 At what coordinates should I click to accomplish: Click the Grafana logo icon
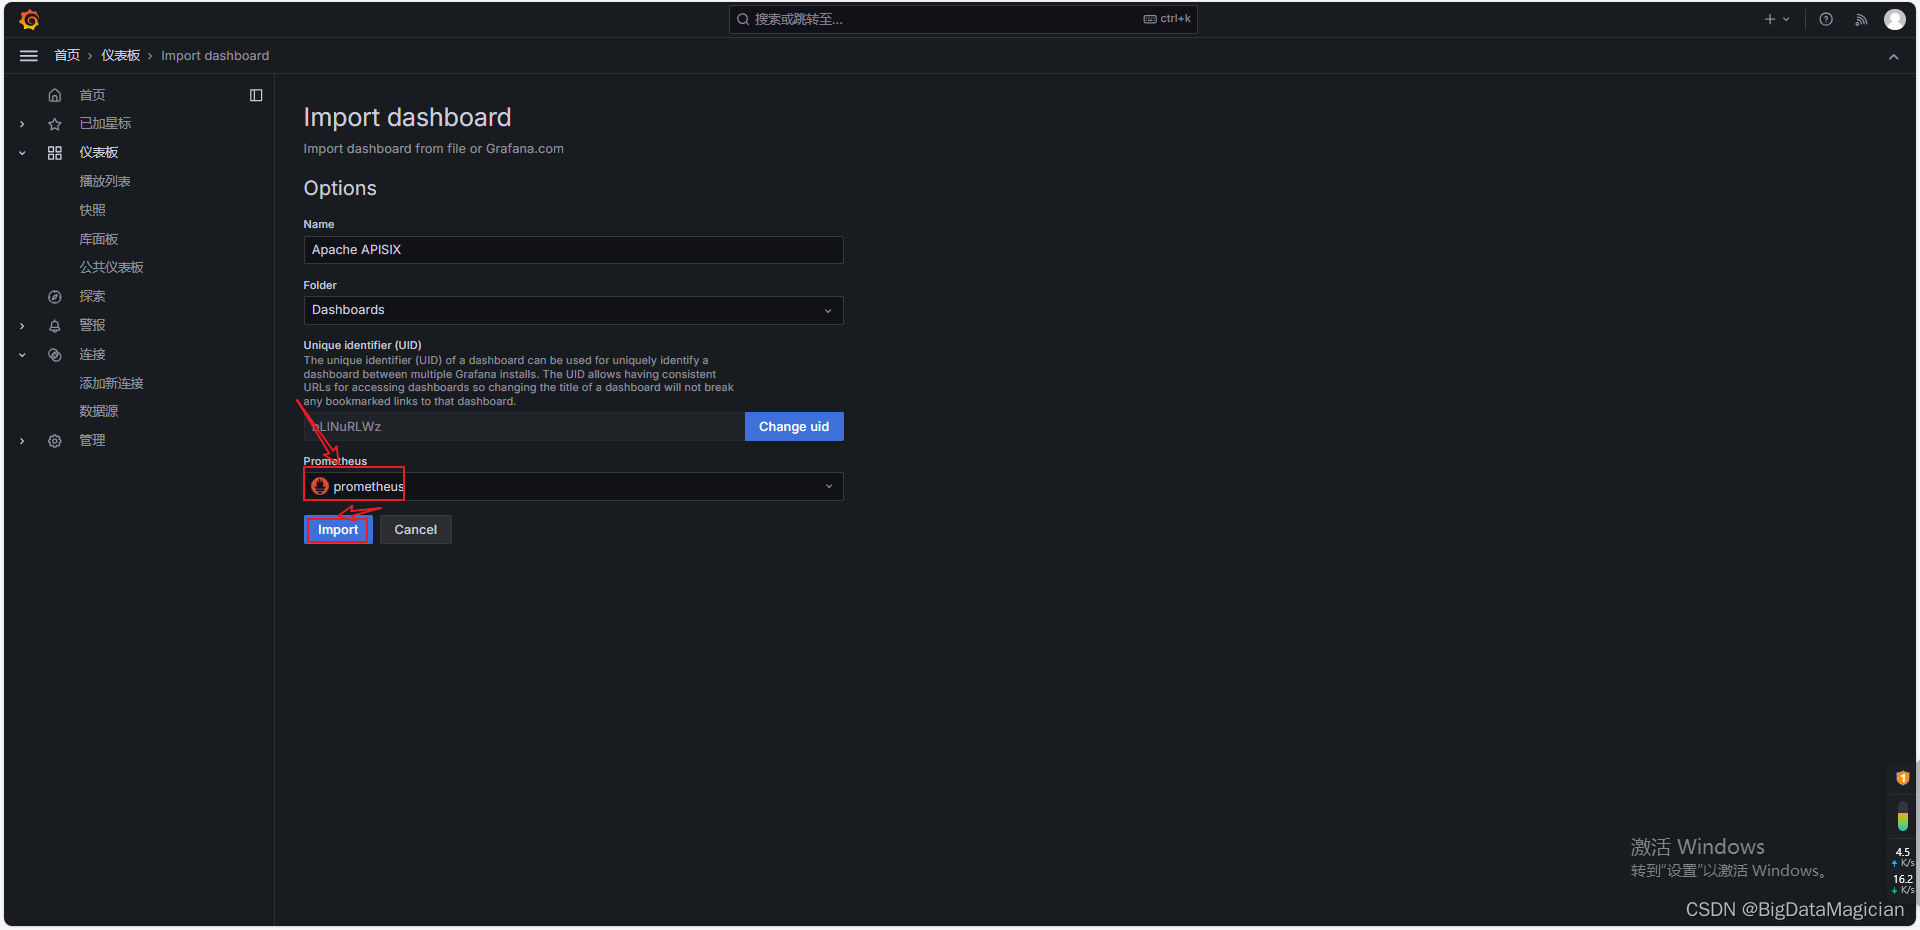click(29, 19)
